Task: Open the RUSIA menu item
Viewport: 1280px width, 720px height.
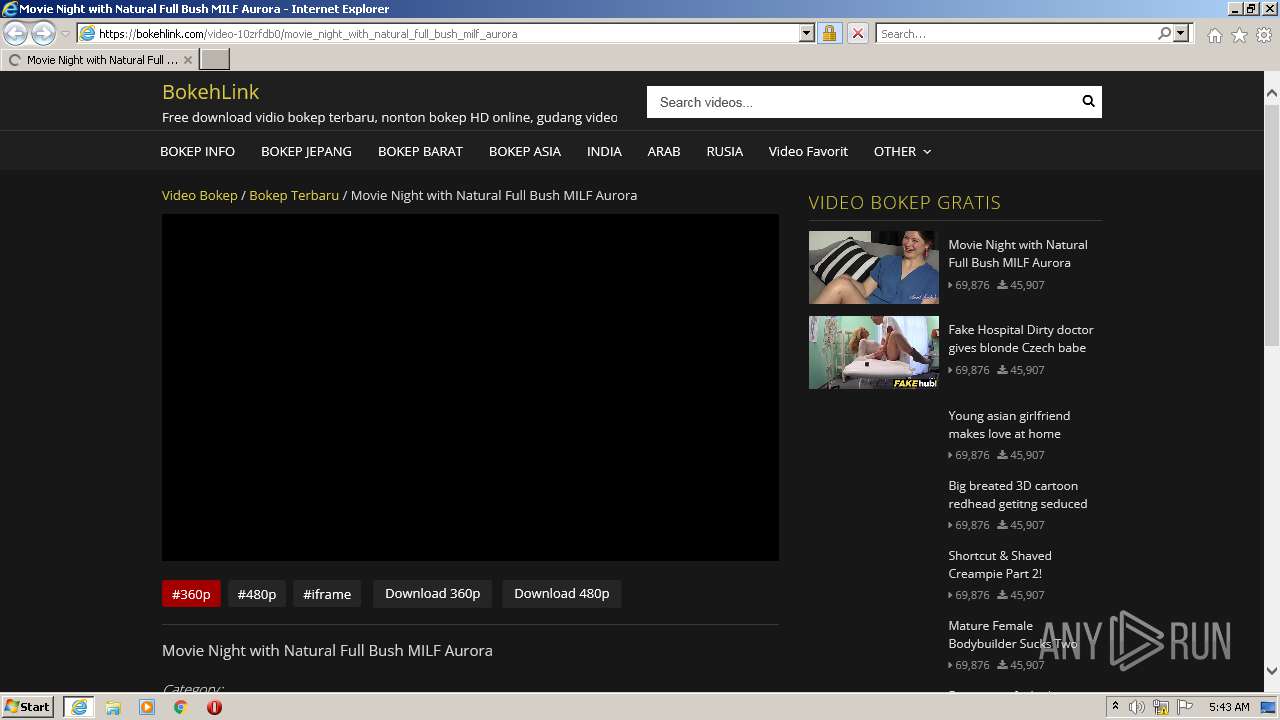Action: pyautogui.click(x=724, y=151)
